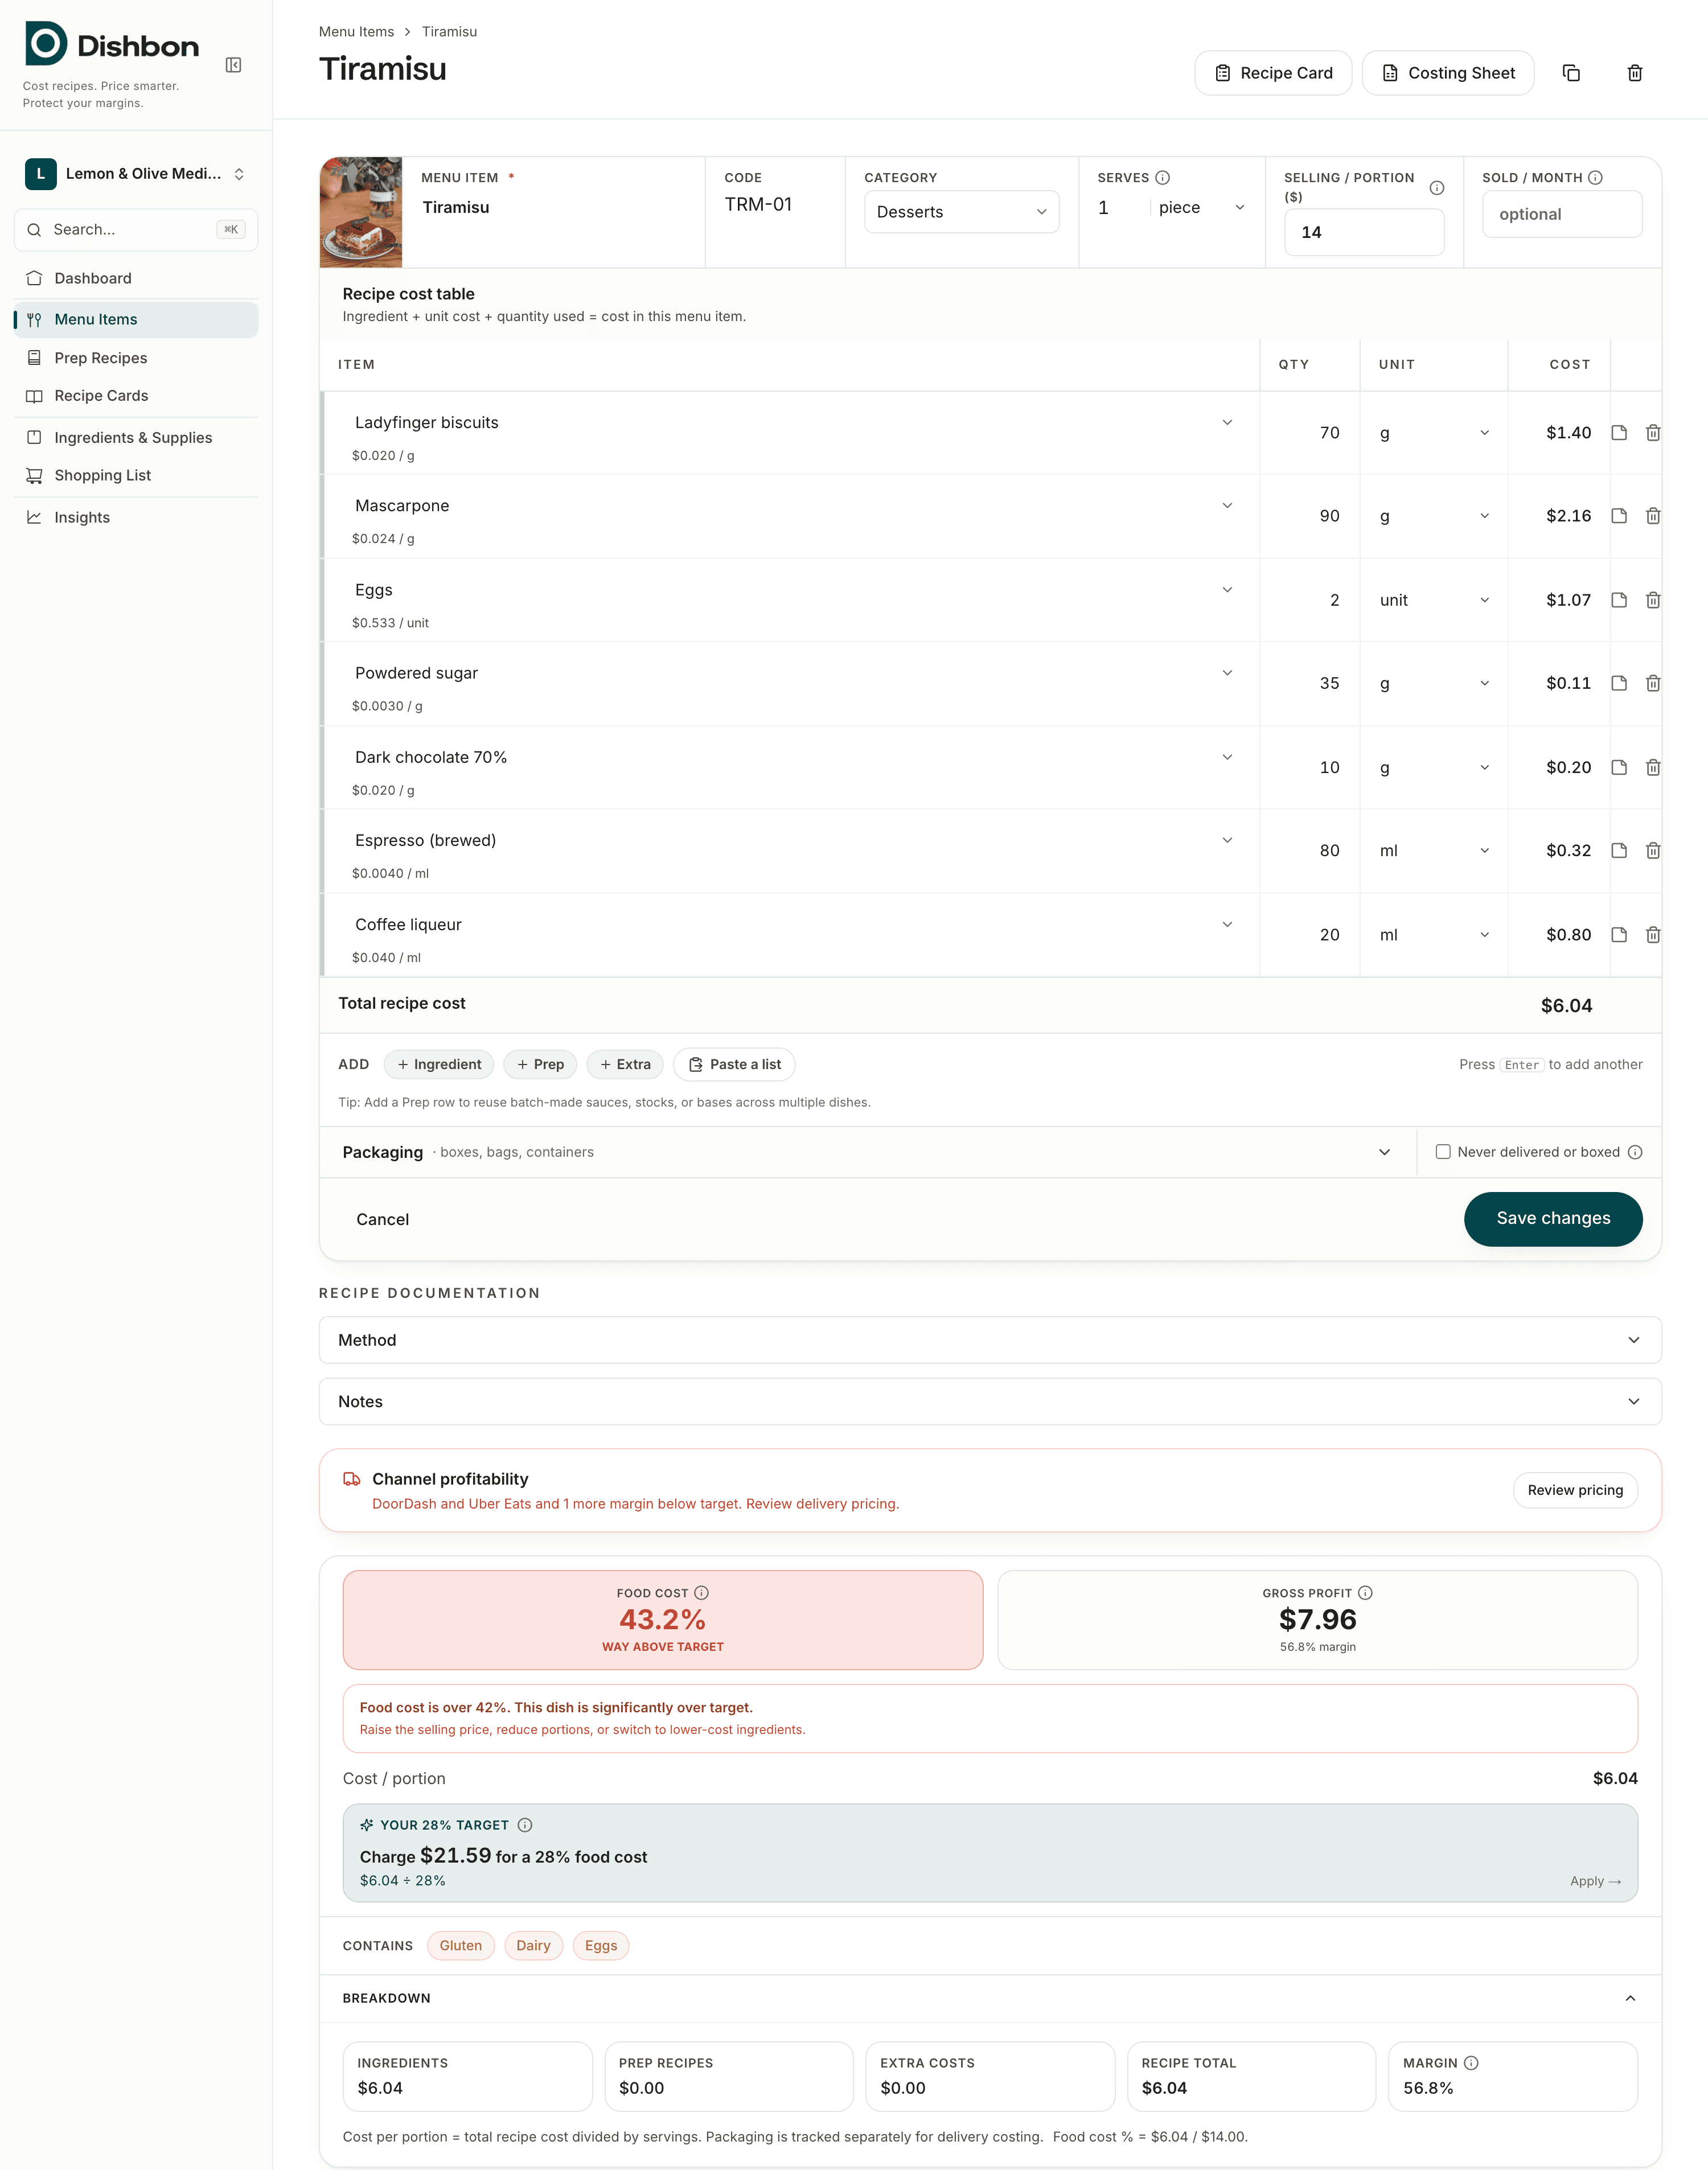Viewport: 1708px width, 2170px height.
Task: Click Paste a list button
Action: (734, 1064)
